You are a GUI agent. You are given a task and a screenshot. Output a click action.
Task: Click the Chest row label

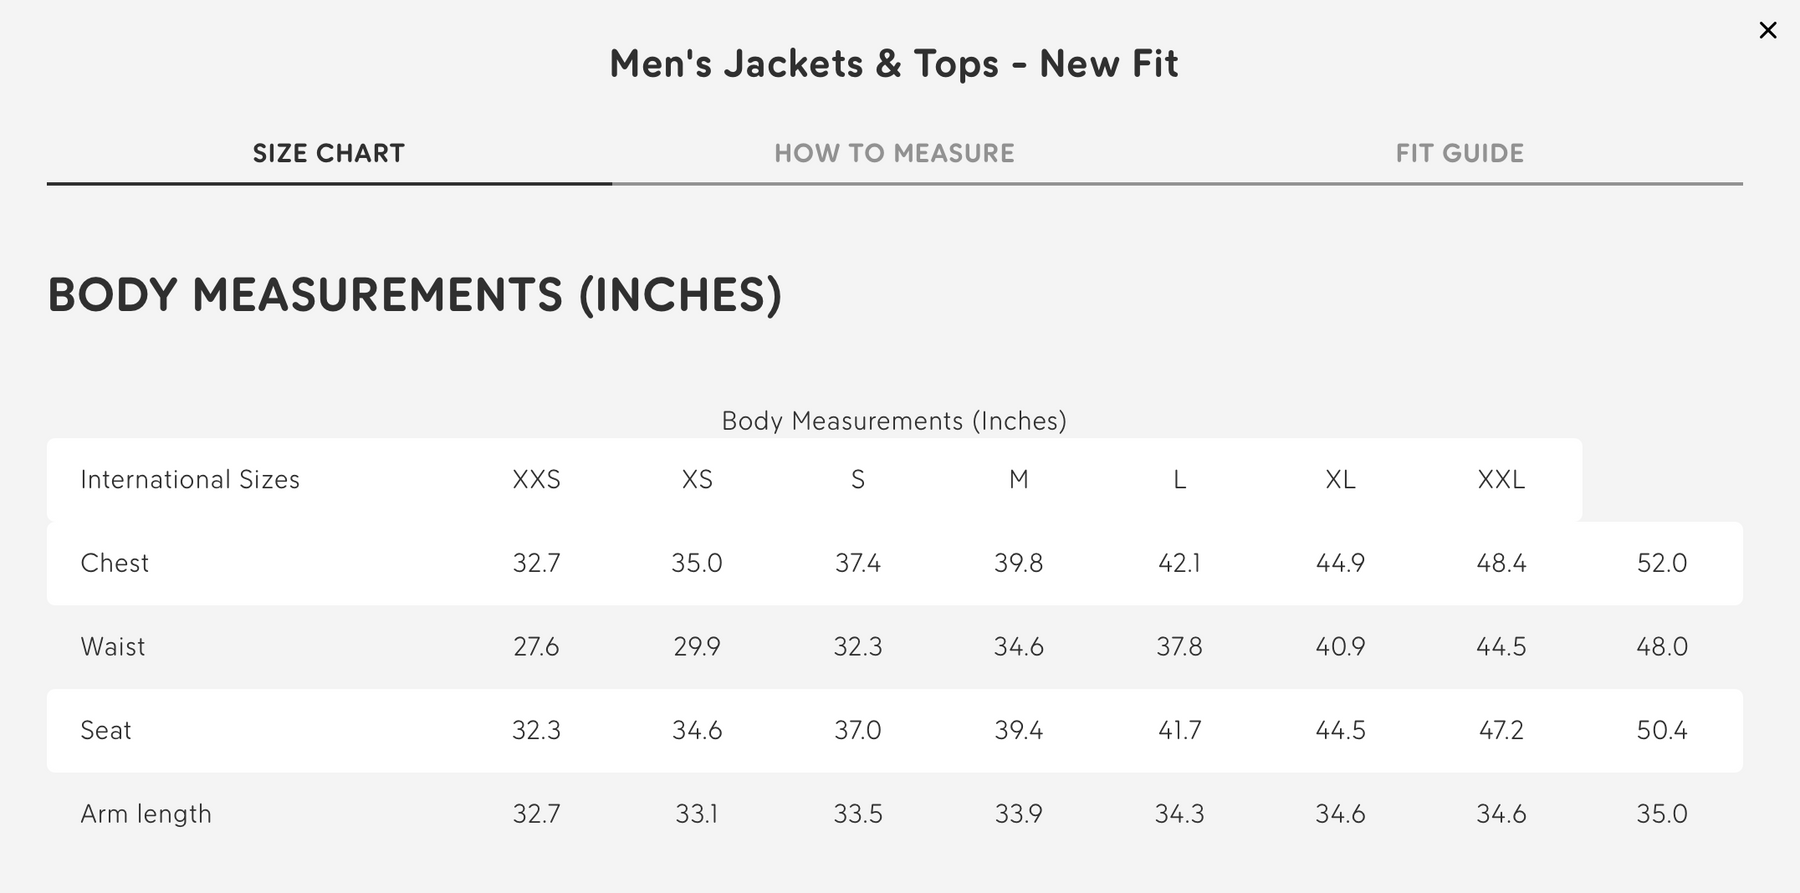(115, 563)
